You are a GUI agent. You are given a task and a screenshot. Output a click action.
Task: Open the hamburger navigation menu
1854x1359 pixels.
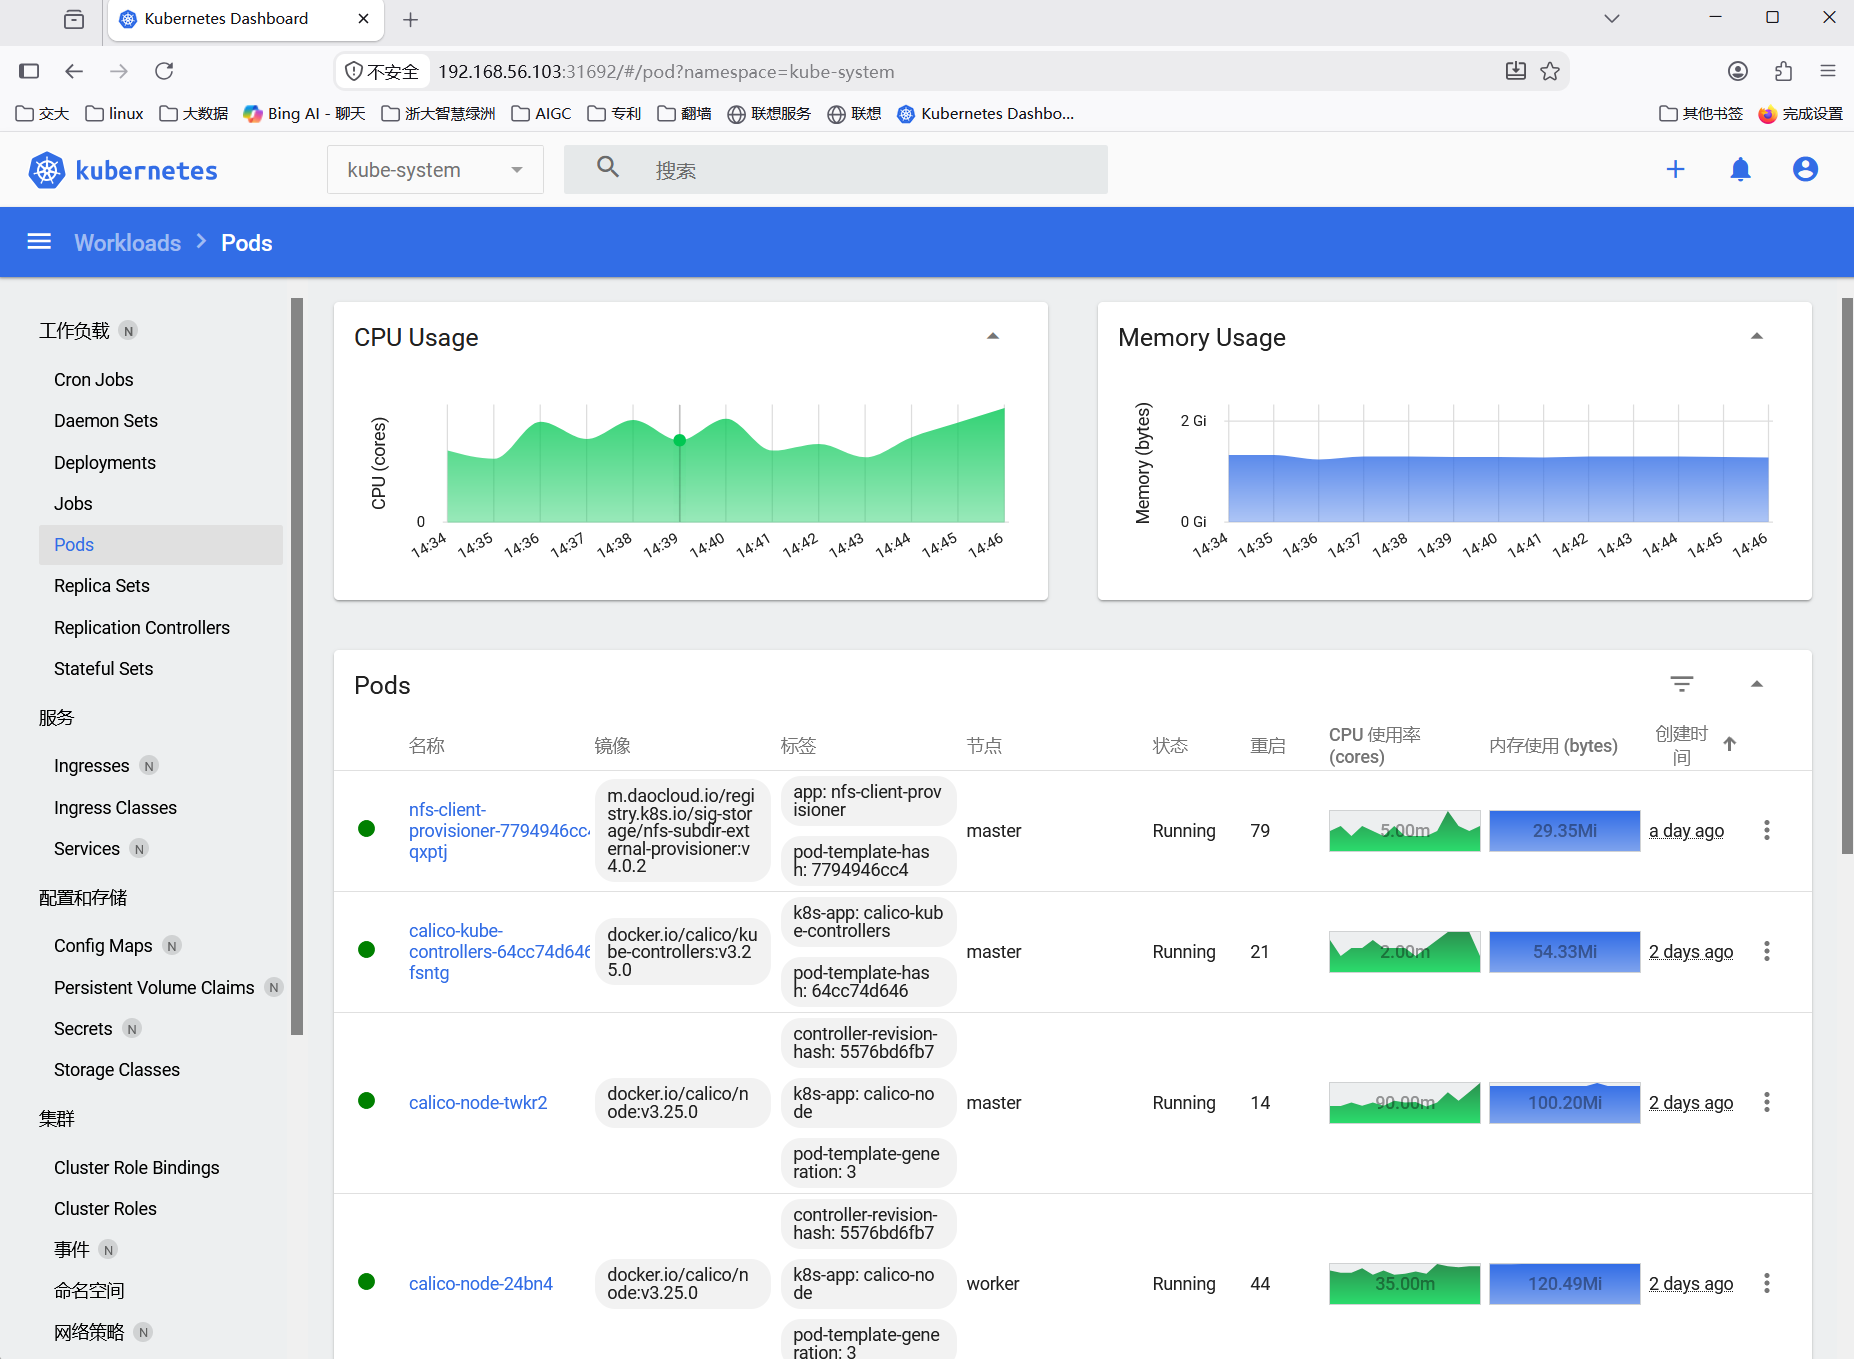point(39,242)
